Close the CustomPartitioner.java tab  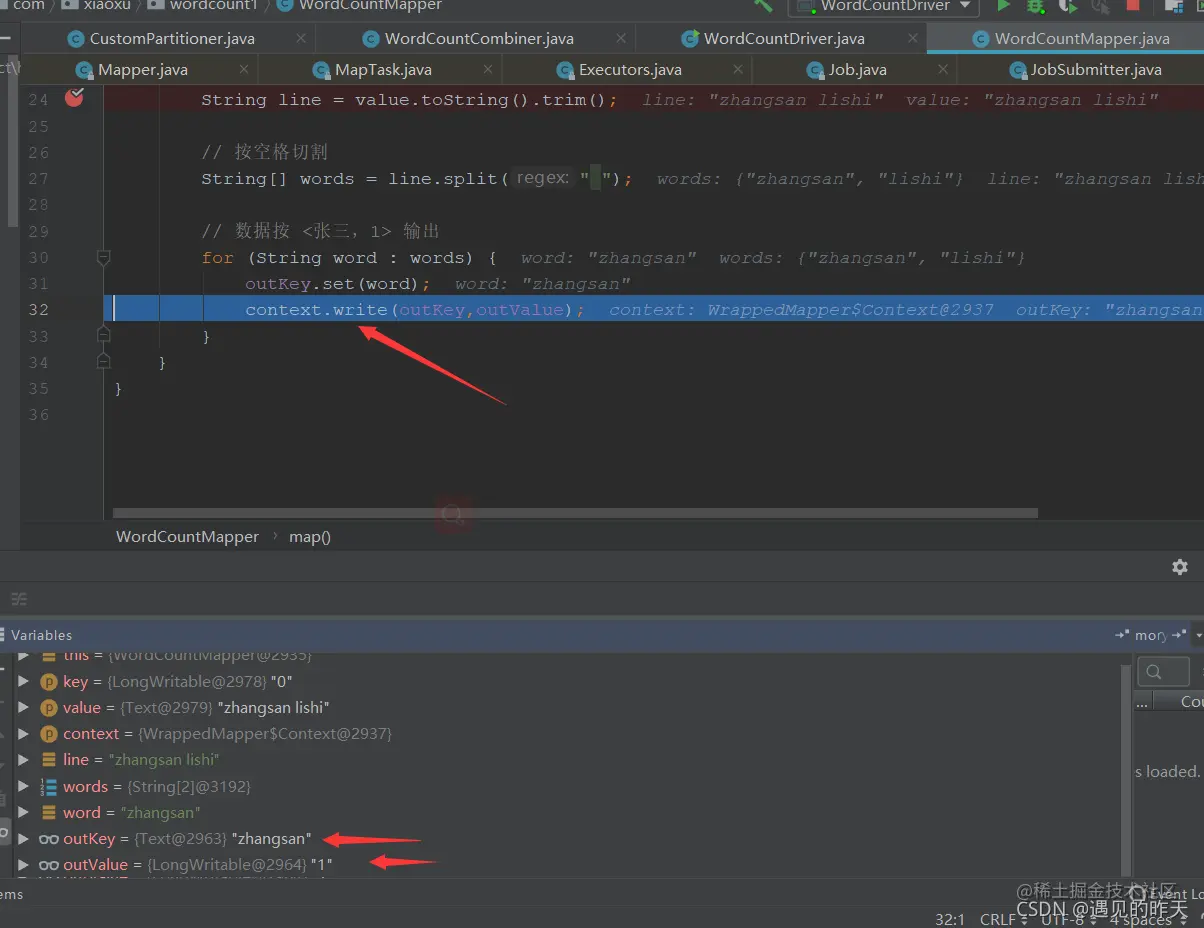tap(299, 39)
